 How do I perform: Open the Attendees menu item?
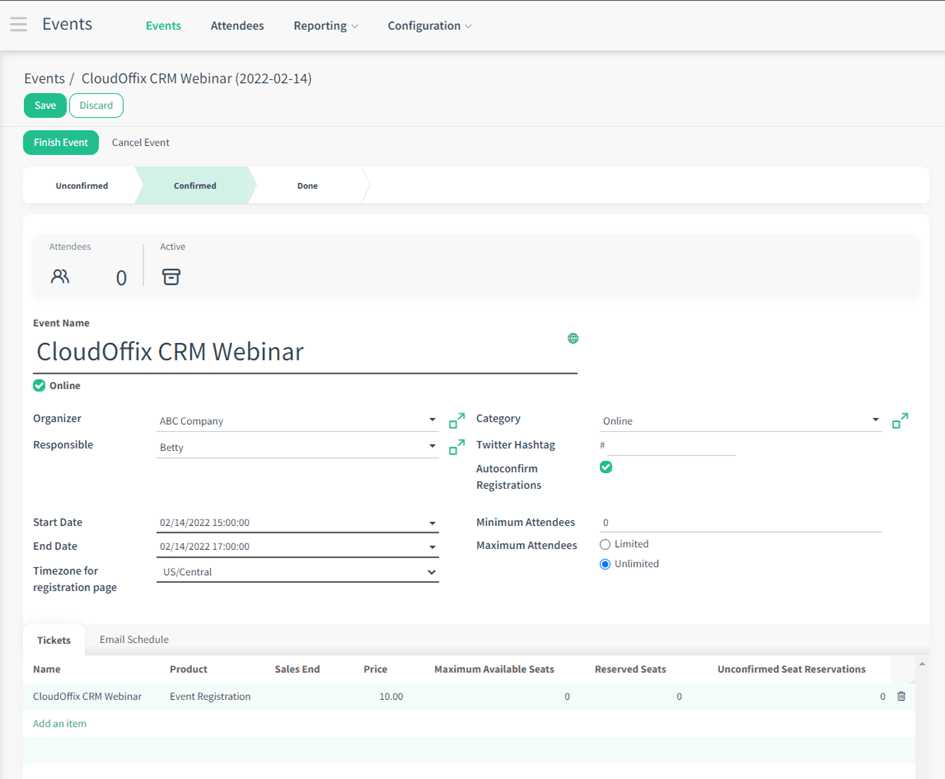coord(237,26)
